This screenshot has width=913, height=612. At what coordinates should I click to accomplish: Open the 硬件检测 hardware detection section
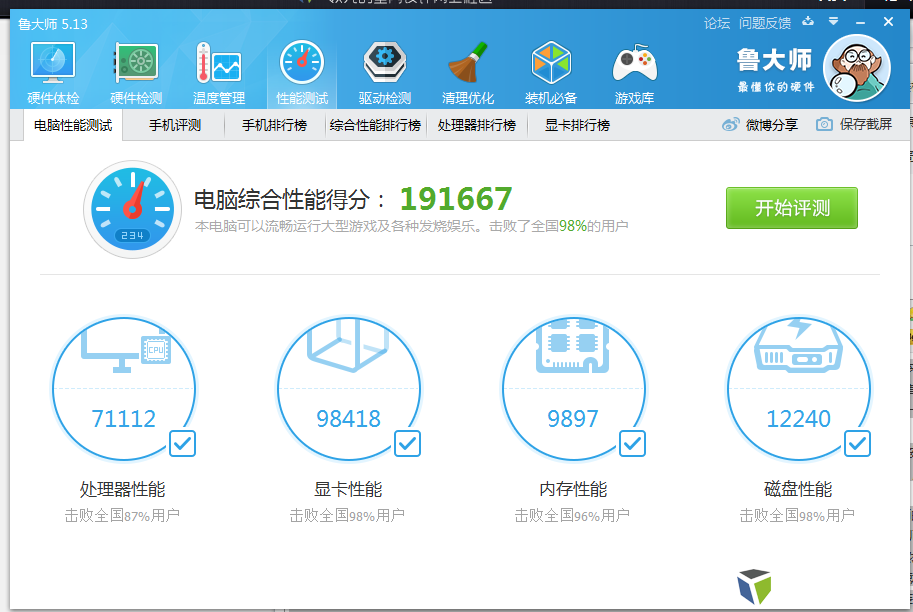[x=136, y=73]
